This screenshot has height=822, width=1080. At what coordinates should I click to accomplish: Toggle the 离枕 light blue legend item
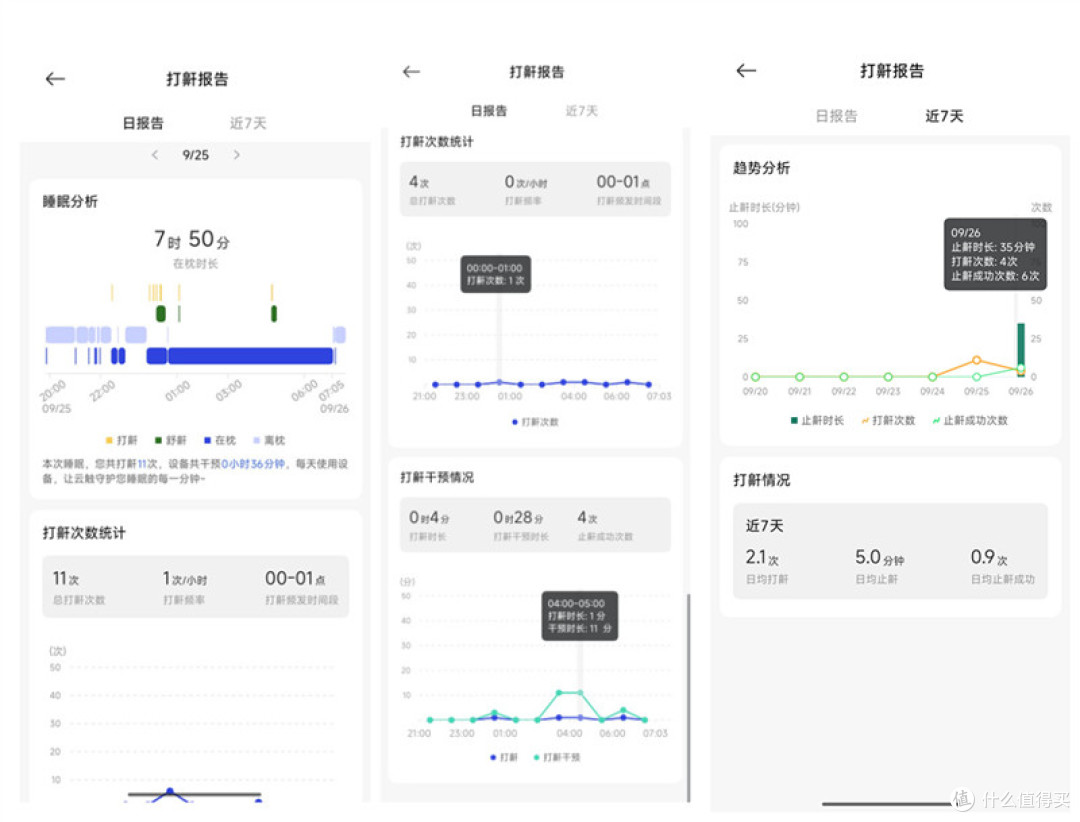pyautogui.click(x=269, y=440)
